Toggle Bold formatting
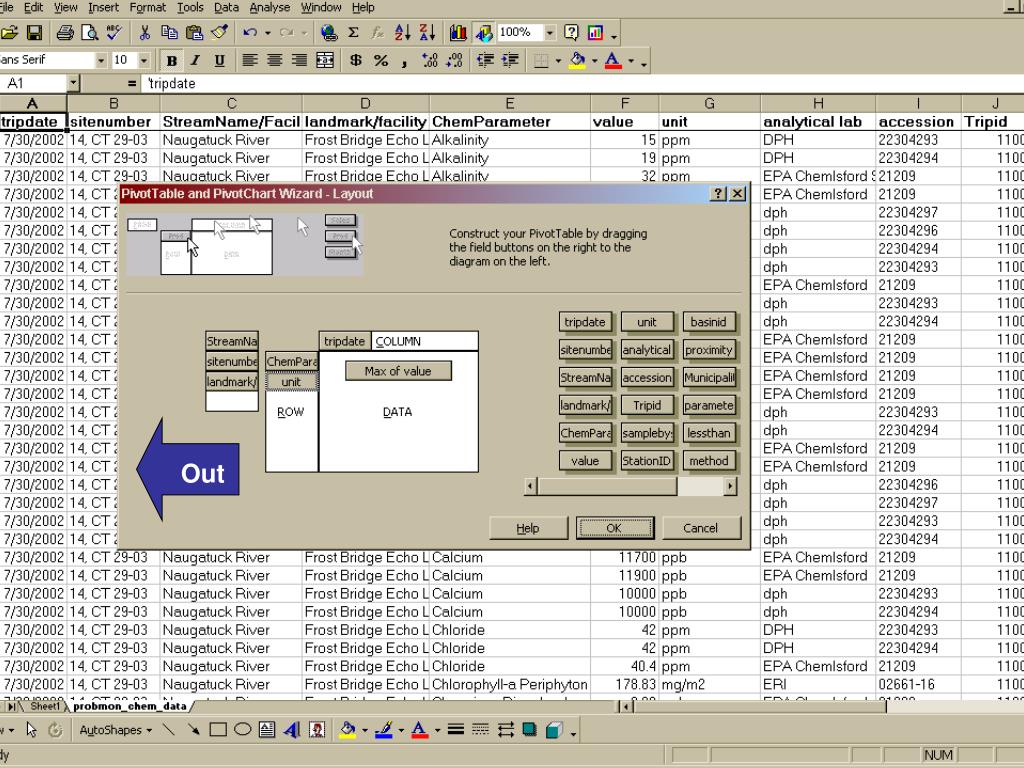The width and height of the screenshot is (1024, 768). [x=172, y=61]
